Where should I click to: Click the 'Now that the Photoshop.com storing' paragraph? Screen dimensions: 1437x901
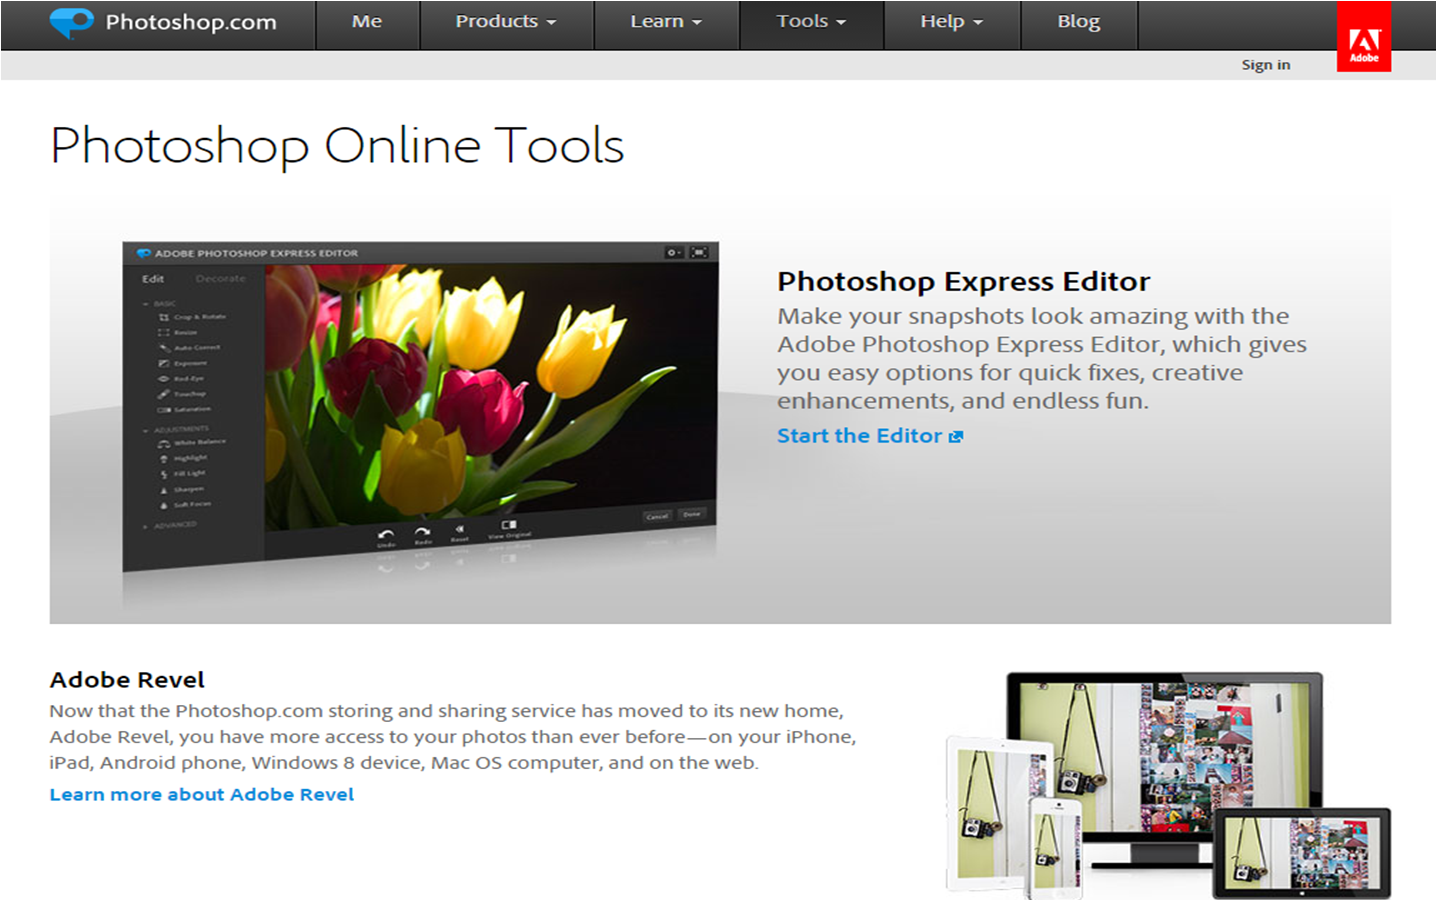[x=453, y=737]
